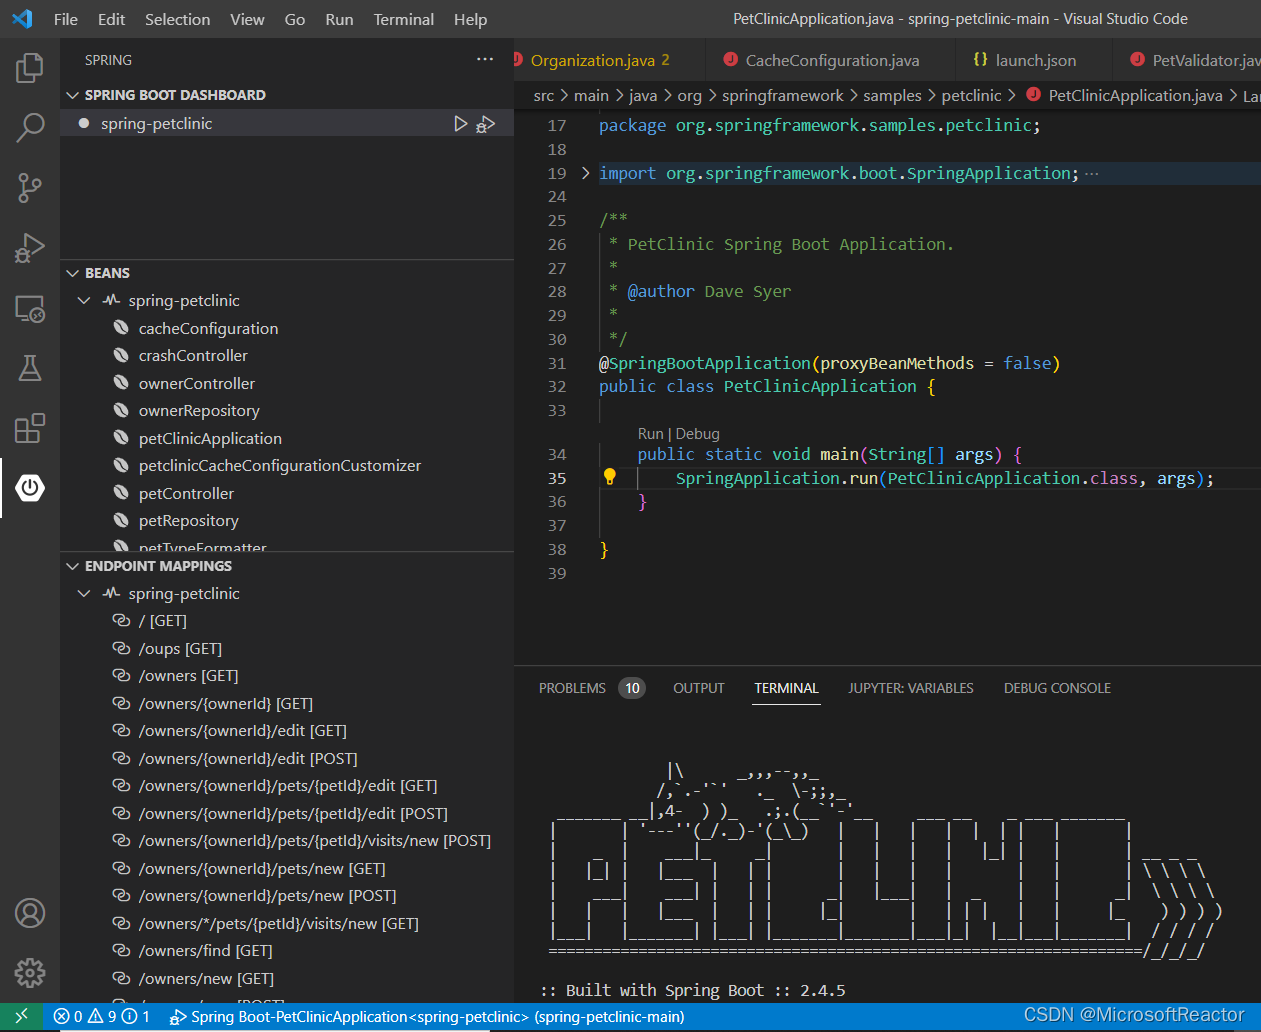Open the Edit menu
Viewport: 1261px width, 1032px height.
[112, 19]
